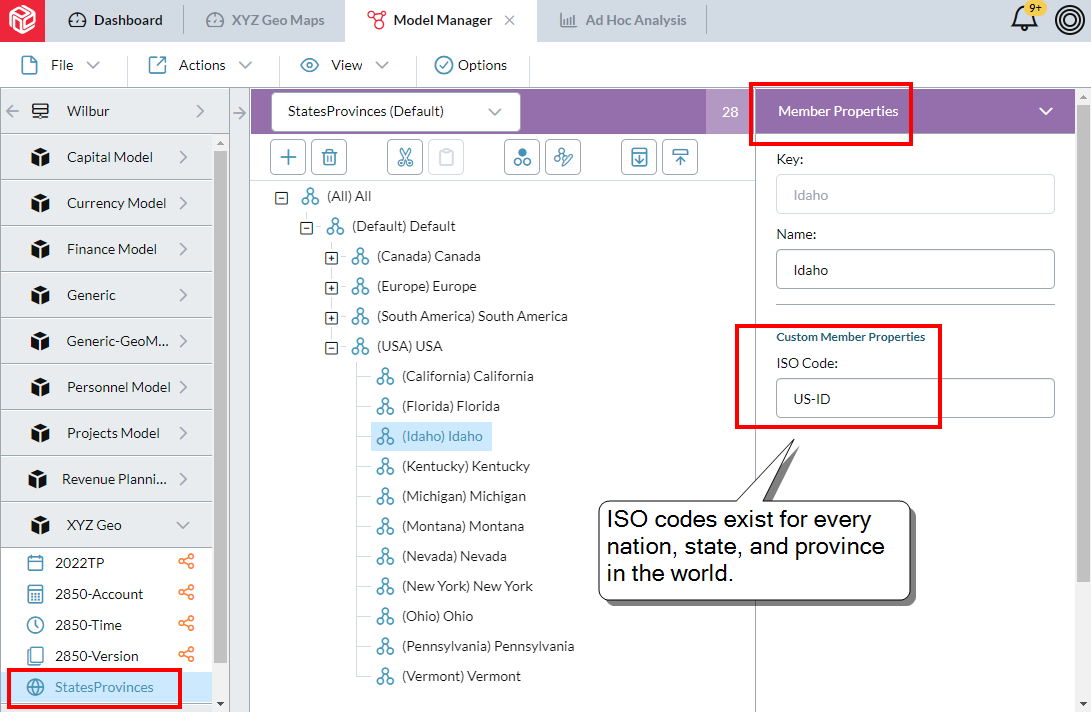Open the StatesProvinces (Default) hierarchy dropdown
The image size is (1091, 712).
(396, 111)
